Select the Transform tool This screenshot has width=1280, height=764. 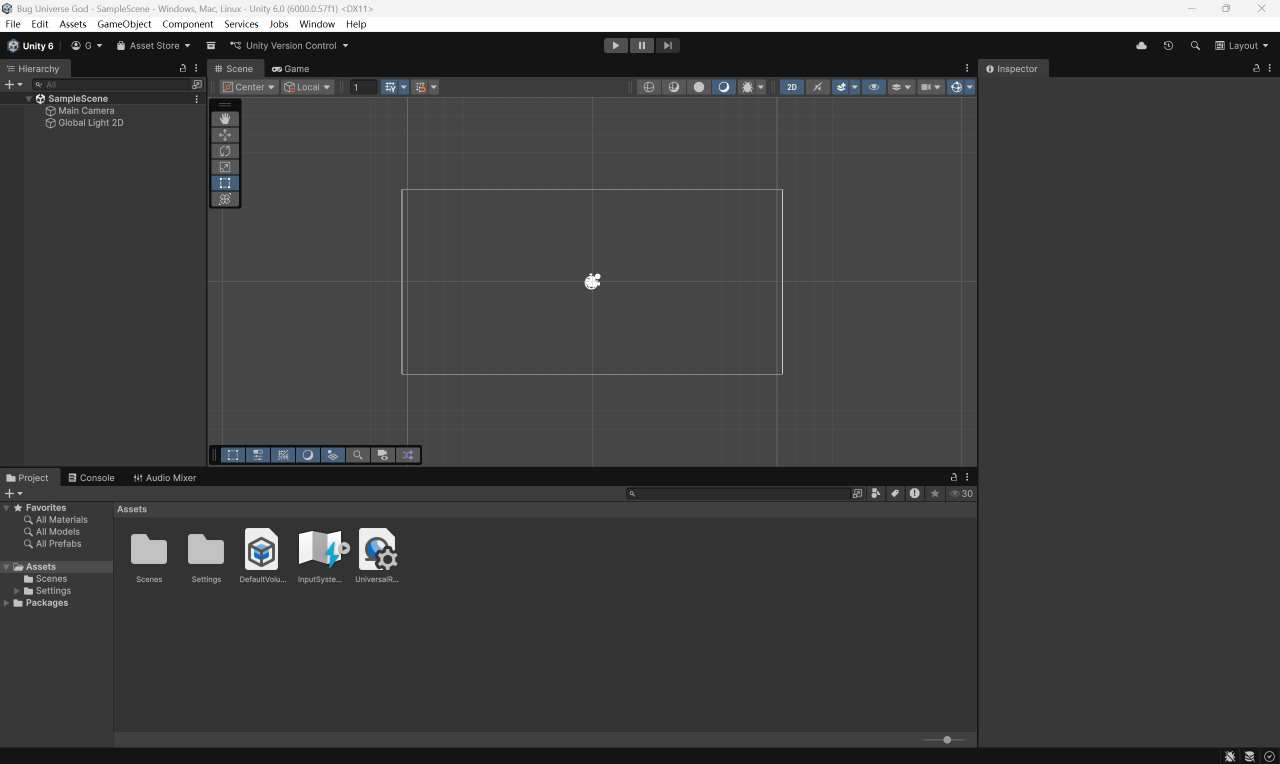pyautogui.click(x=225, y=199)
